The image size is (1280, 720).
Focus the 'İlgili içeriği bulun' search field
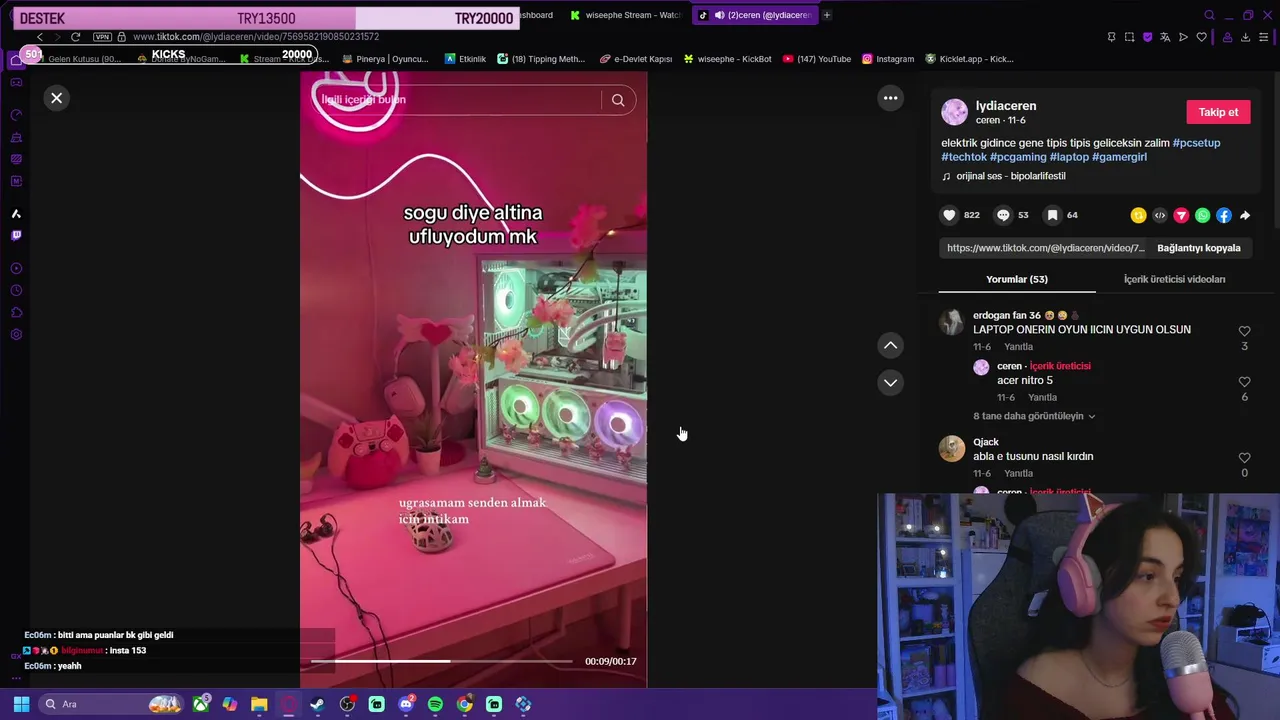pos(460,100)
